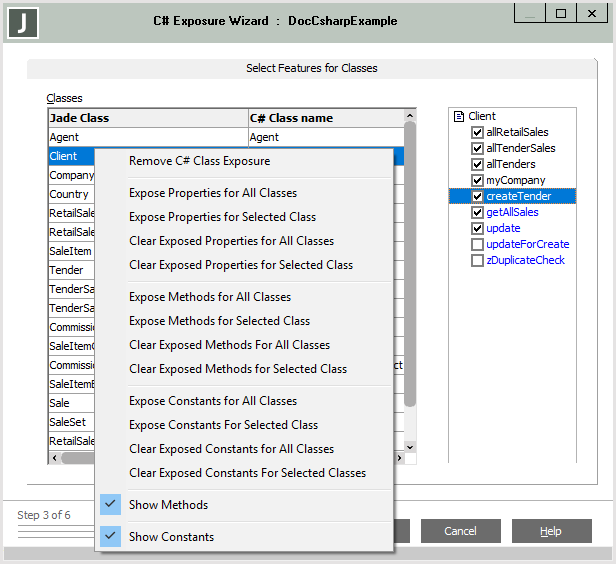Select Expose Methods for Selected Class
The height and width of the screenshot is (564, 616).
tap(244, 321)
